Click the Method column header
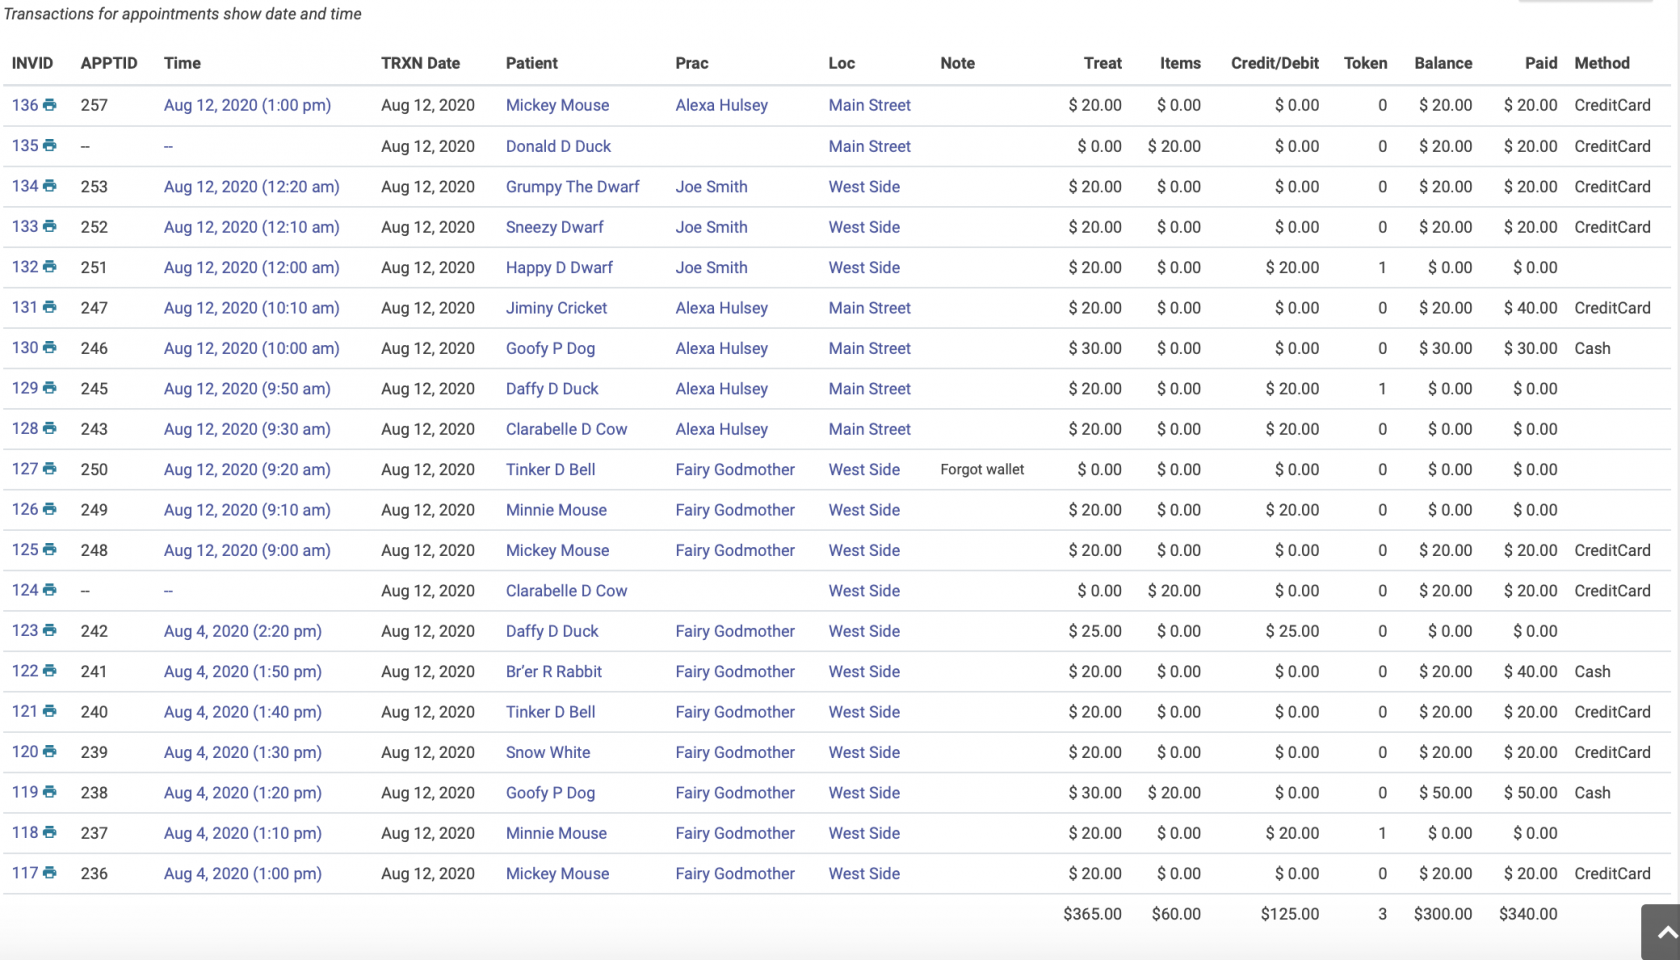Screen dimensions: 1680x960 click(1602, 63)
